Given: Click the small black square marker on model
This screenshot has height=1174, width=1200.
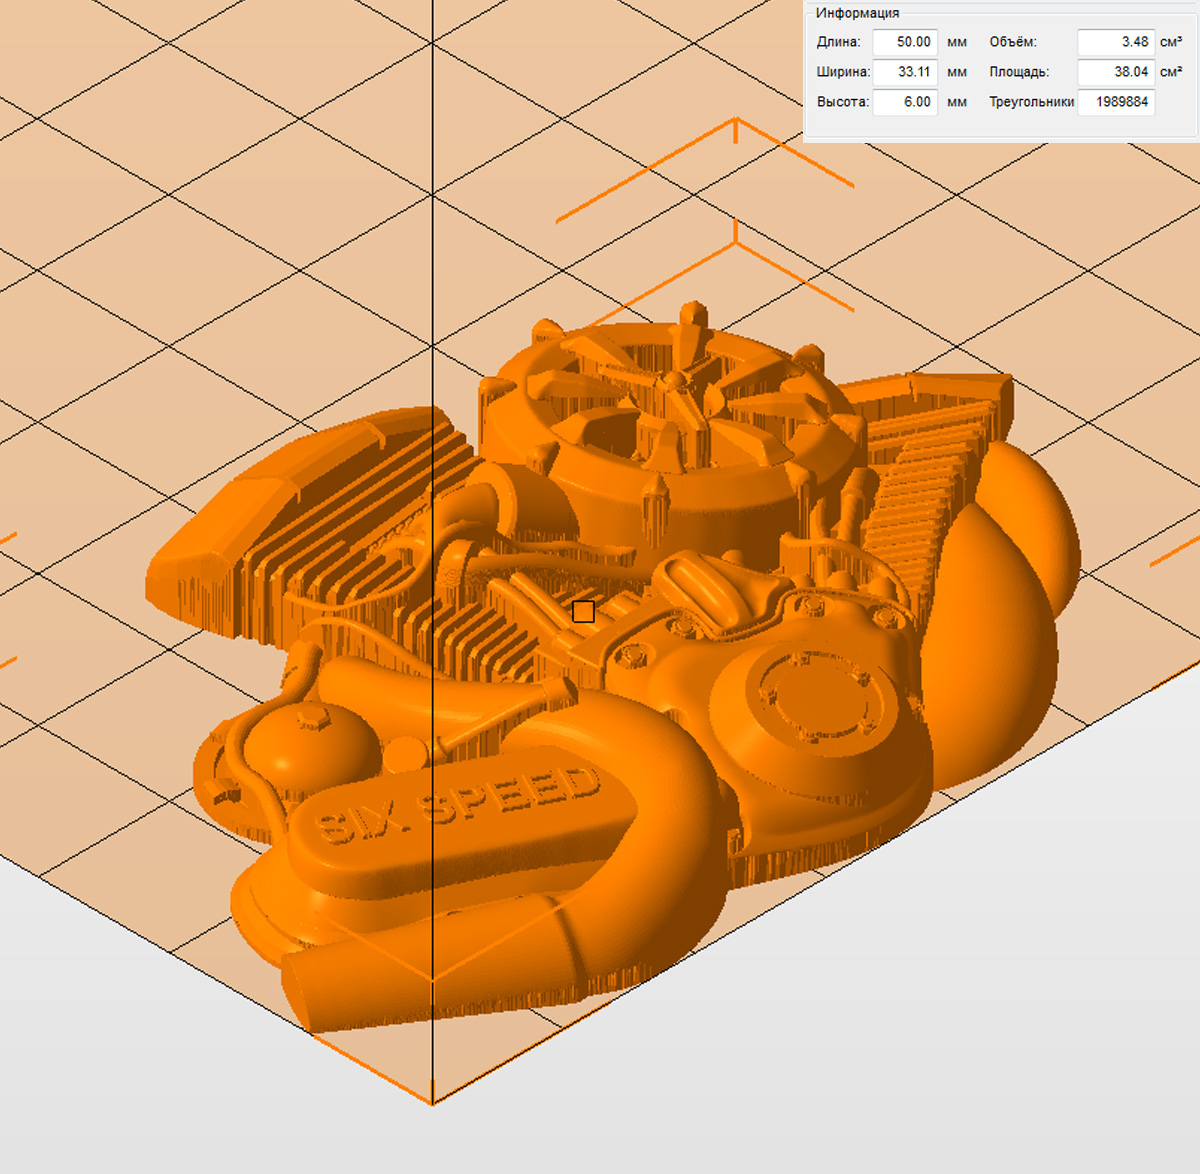Looking at the screenshot, I should (x=584, y=612).
